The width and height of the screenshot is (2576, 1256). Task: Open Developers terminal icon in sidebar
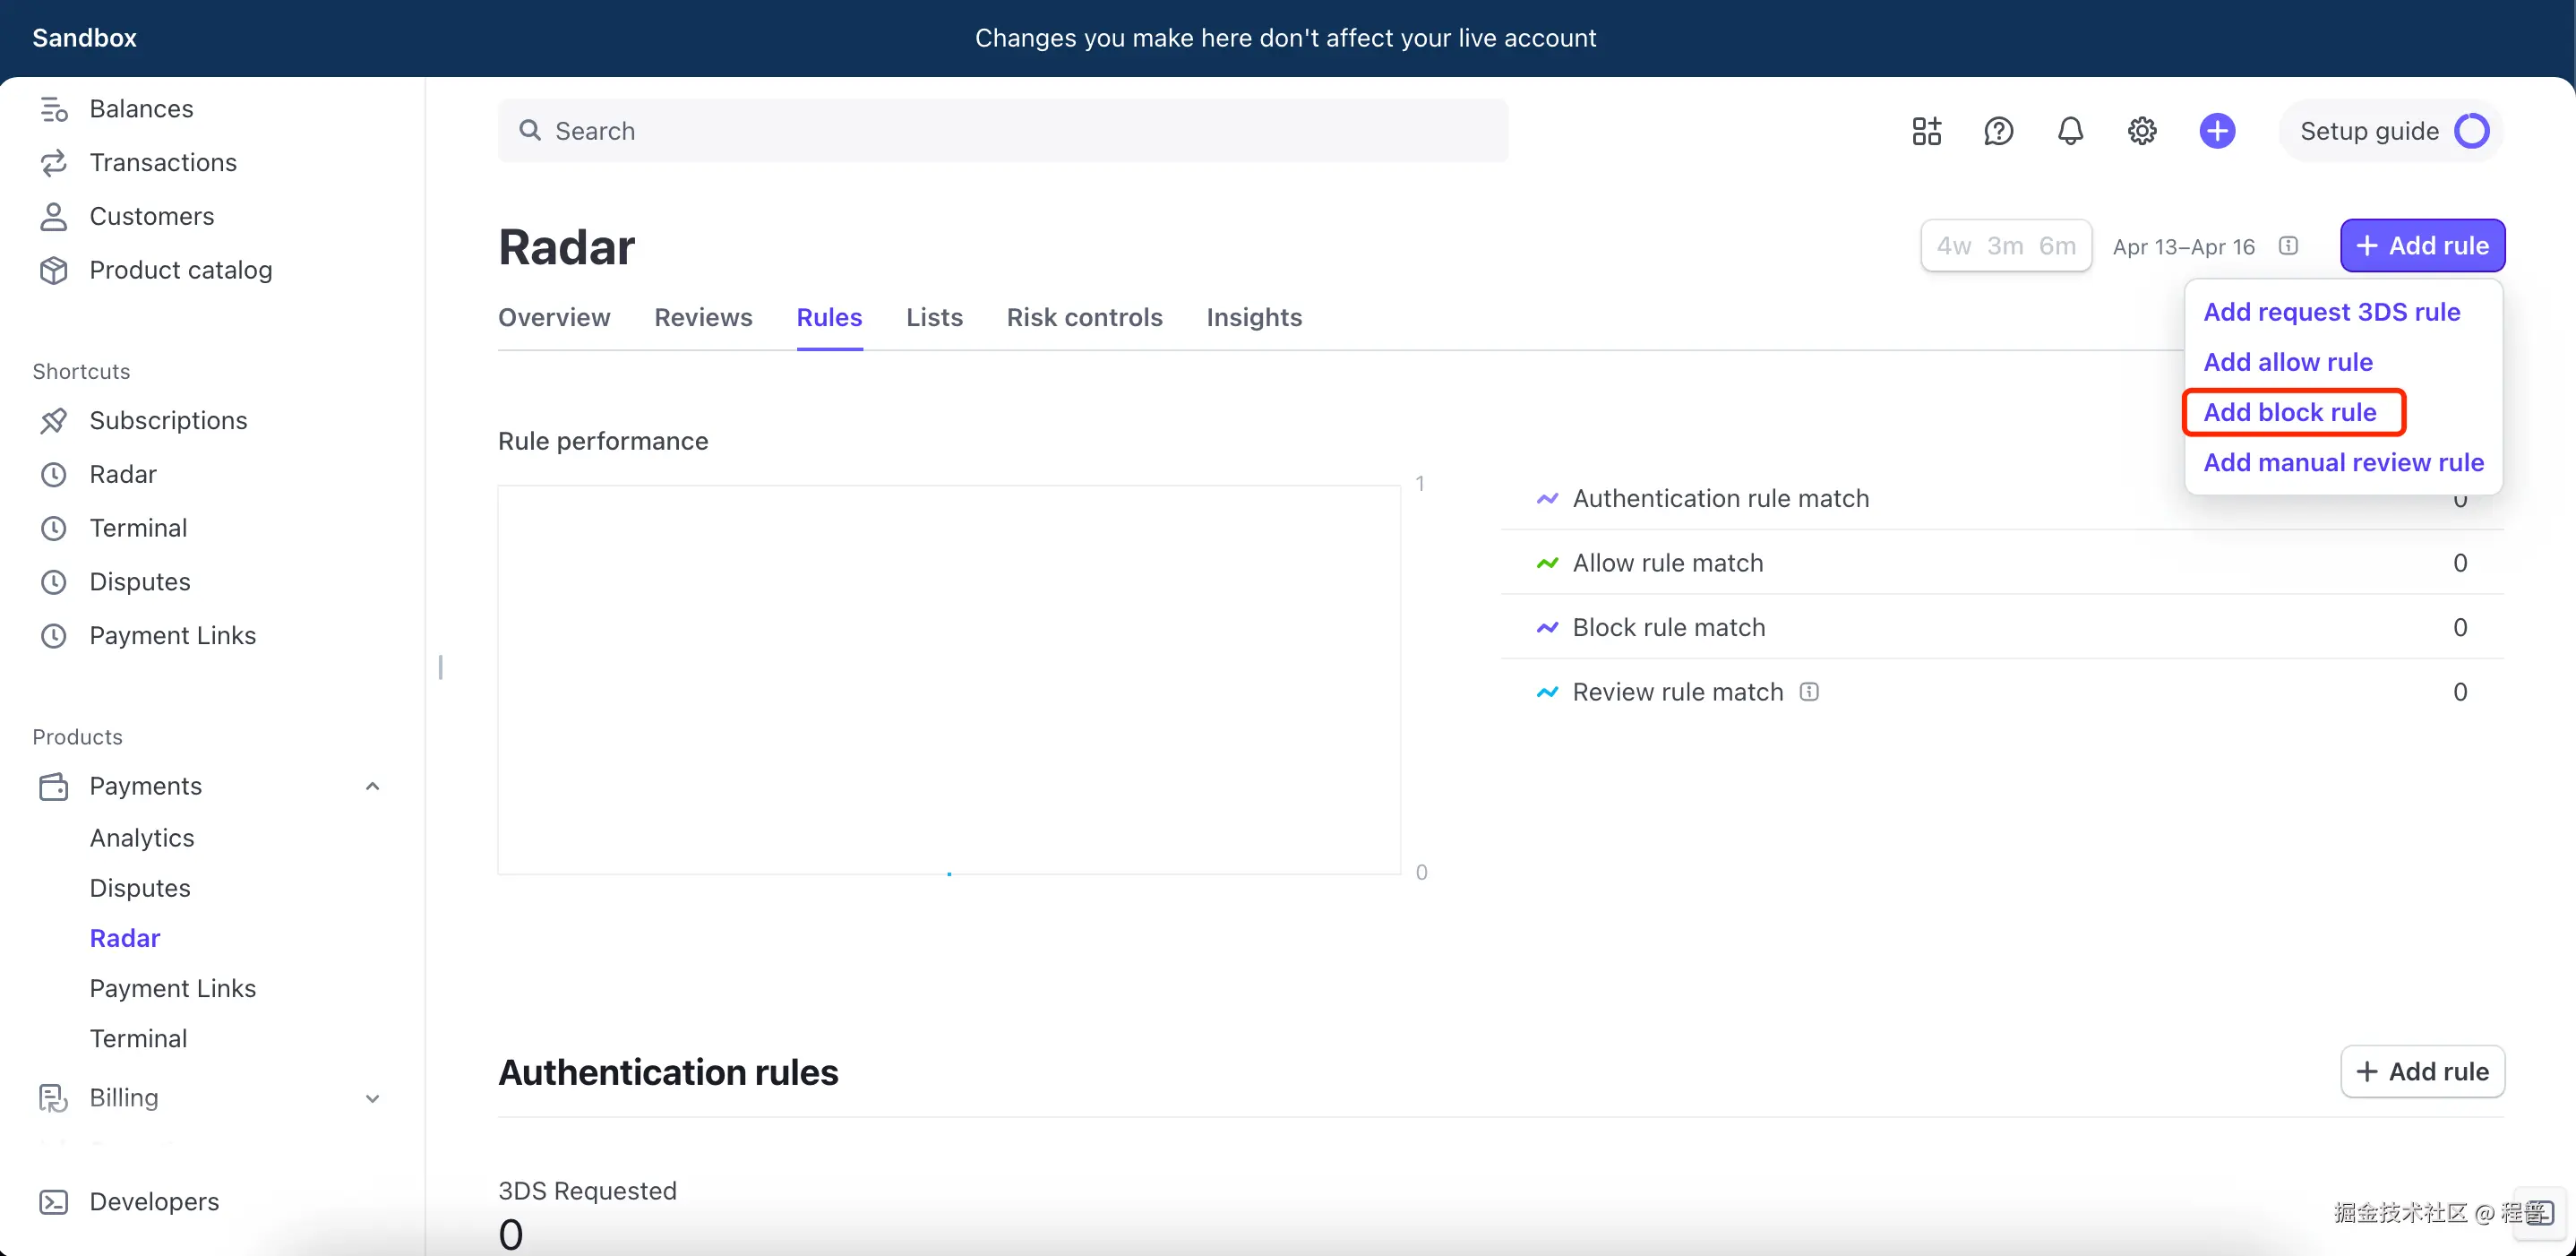tap(54, 1201)
